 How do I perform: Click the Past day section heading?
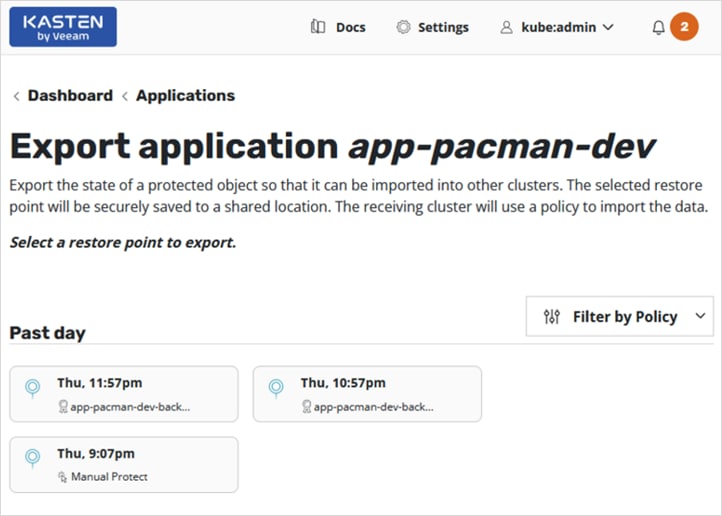pos(47,333)
